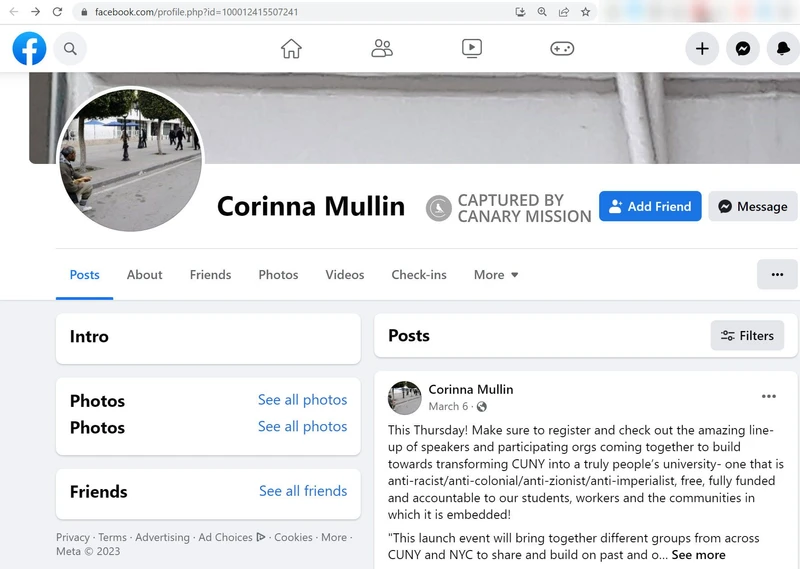Click the browser forward arrow
800x569 pixels.
[x=35, y=12]
